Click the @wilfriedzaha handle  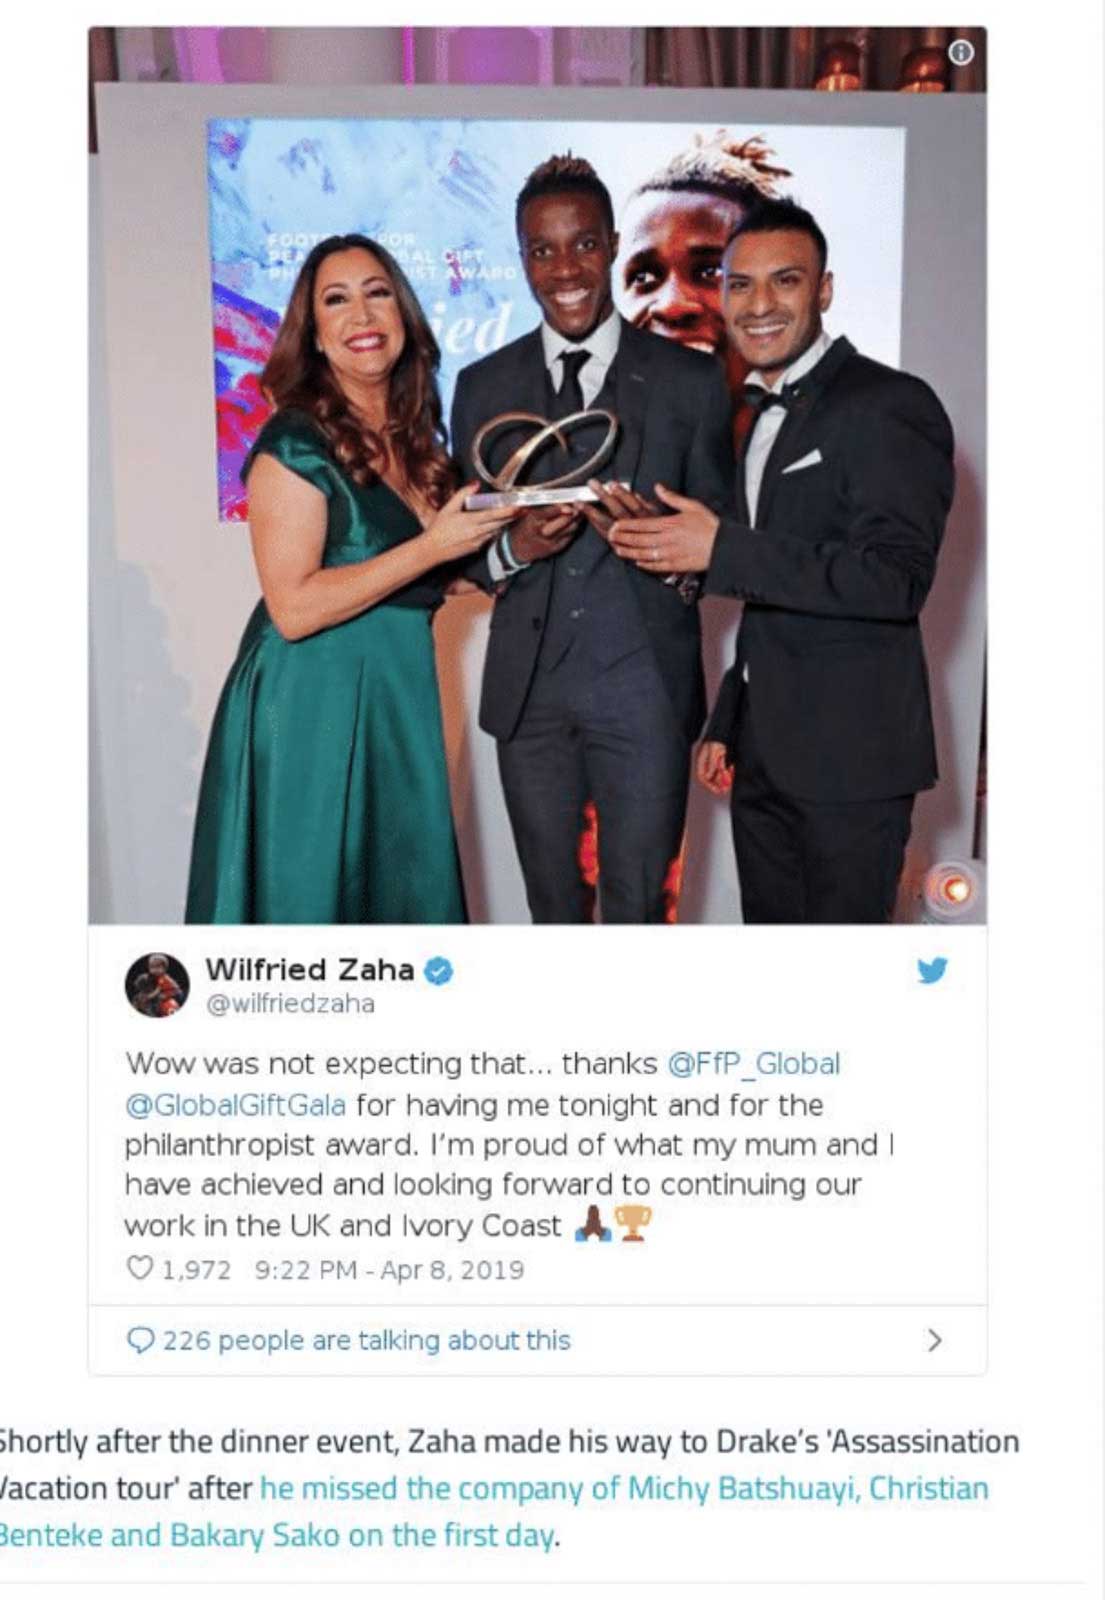point(290,1004)
